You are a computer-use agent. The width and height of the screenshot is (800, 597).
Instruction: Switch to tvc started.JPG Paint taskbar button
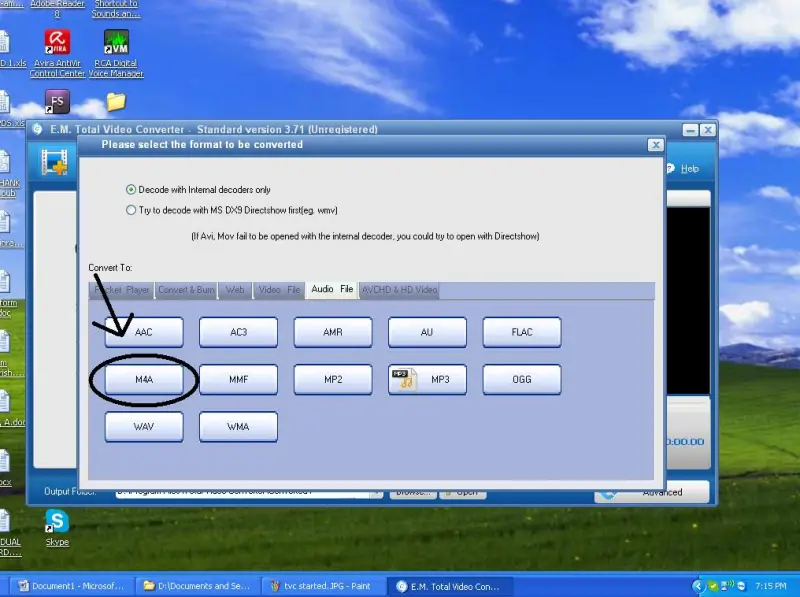[x=323, y=586]
